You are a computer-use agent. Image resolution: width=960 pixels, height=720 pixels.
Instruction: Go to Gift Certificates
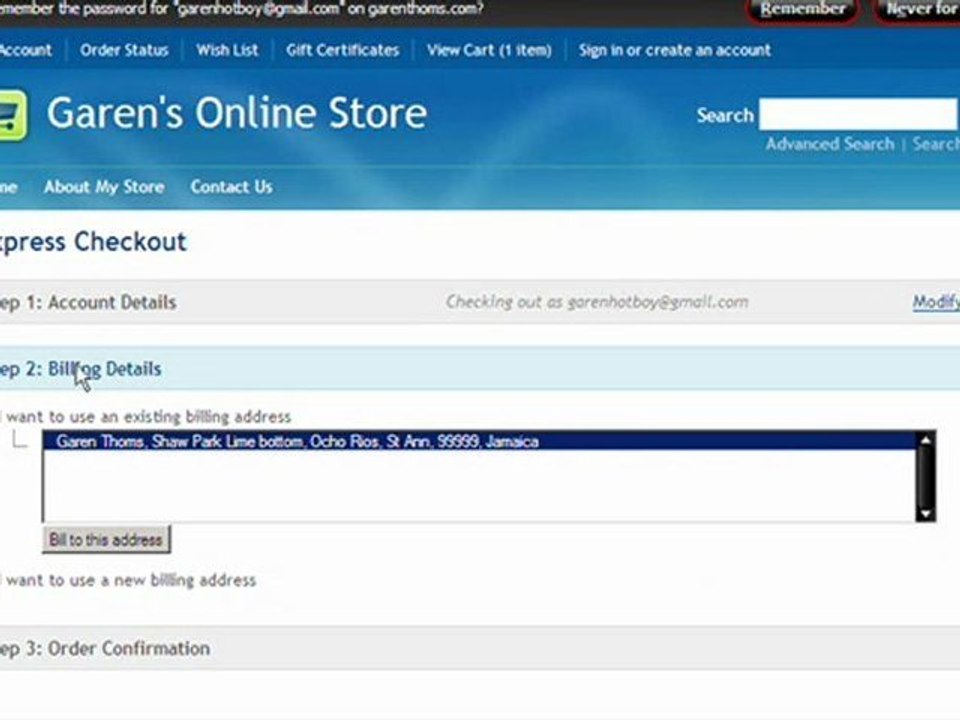343,50
